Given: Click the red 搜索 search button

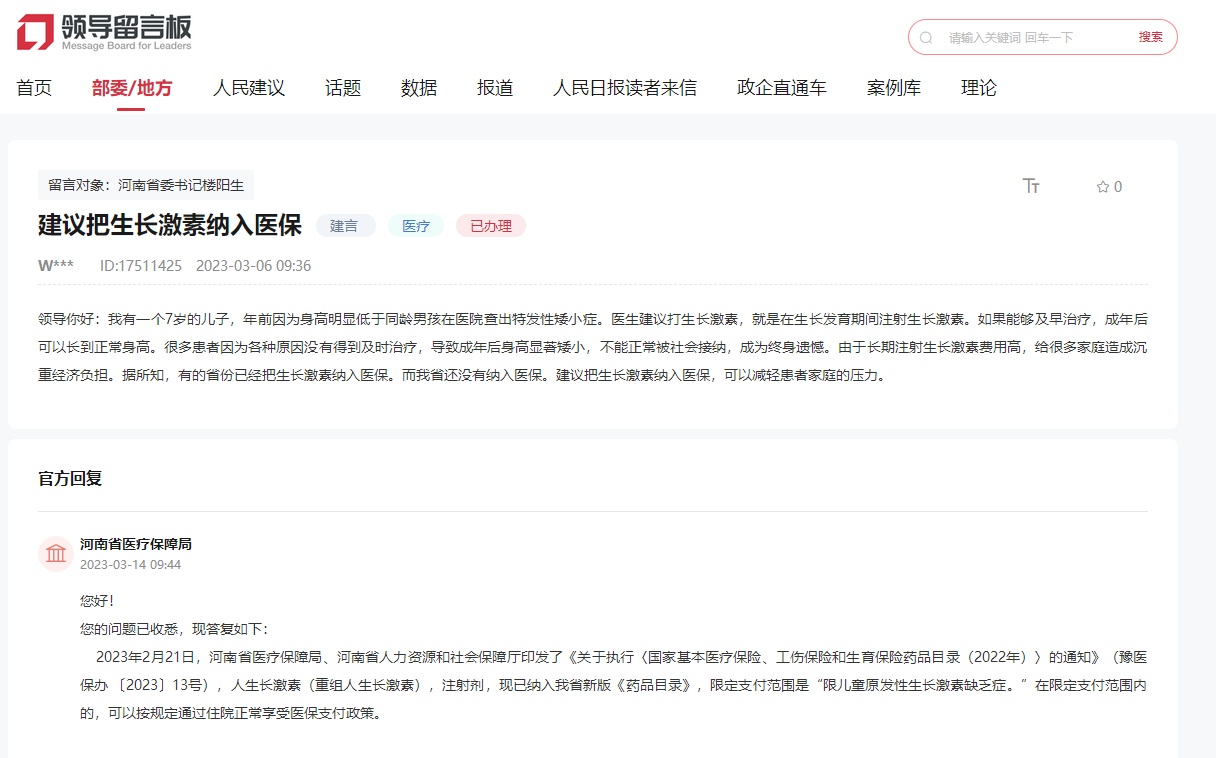Looking at the screenshot, I should click(1150, 37).
